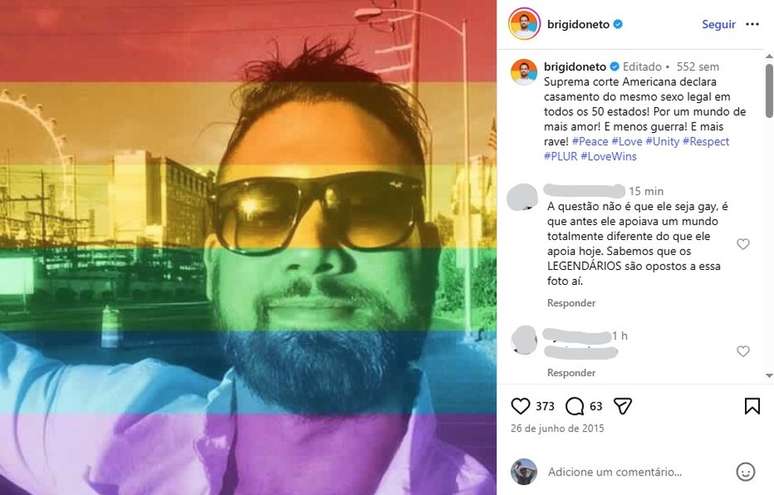Like the comment posted 15 min ago
The image size is (774, 495).
743,244
